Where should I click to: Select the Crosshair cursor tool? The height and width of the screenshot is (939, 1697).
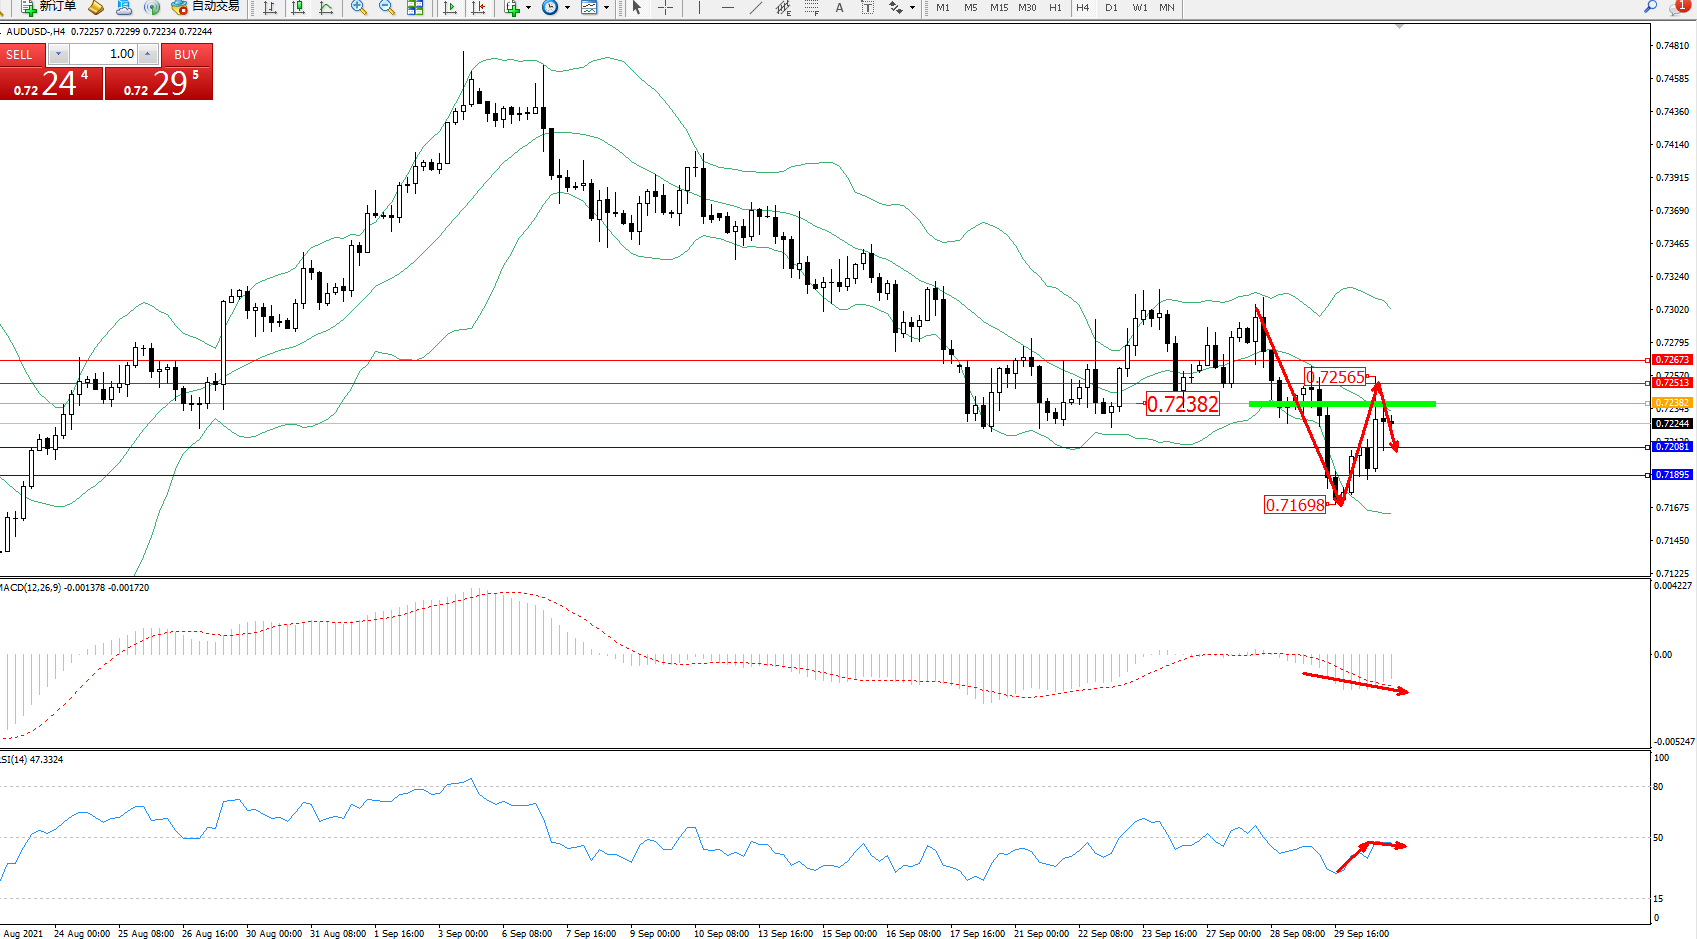tap(665, 7)
